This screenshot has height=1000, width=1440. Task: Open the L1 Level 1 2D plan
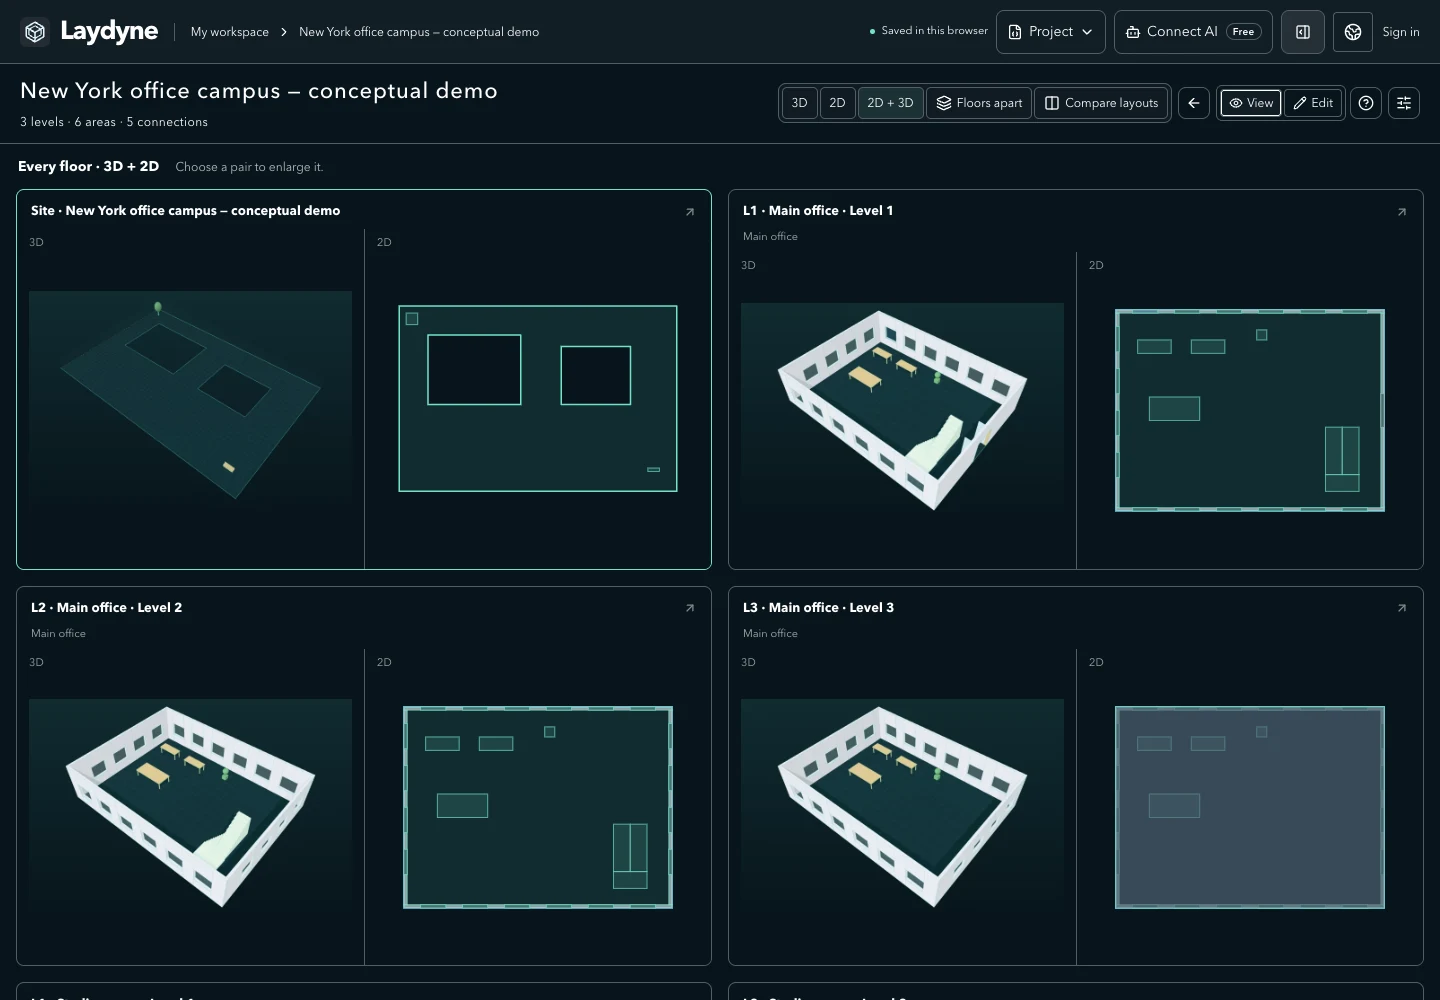pos(1250,410)
